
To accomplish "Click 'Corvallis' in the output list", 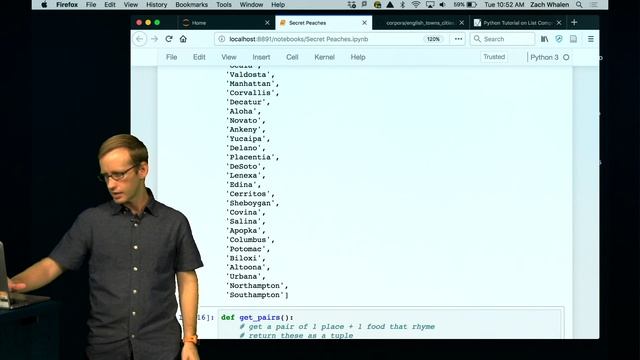I will (252, 93).
